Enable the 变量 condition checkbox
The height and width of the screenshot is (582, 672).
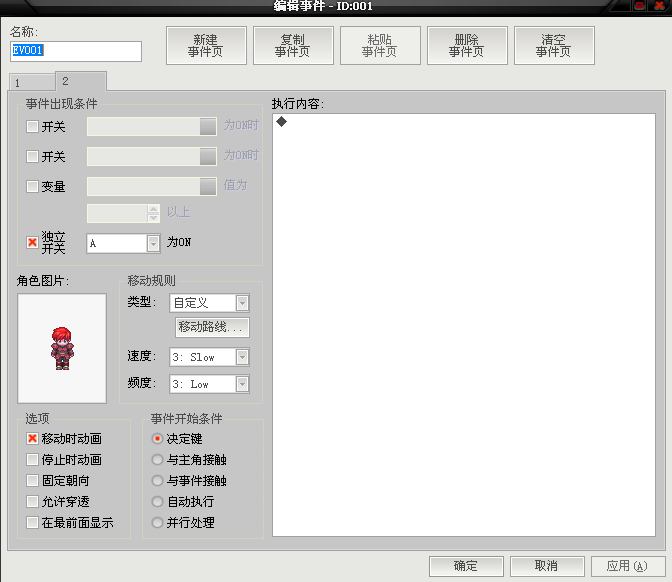pos(32,186)
